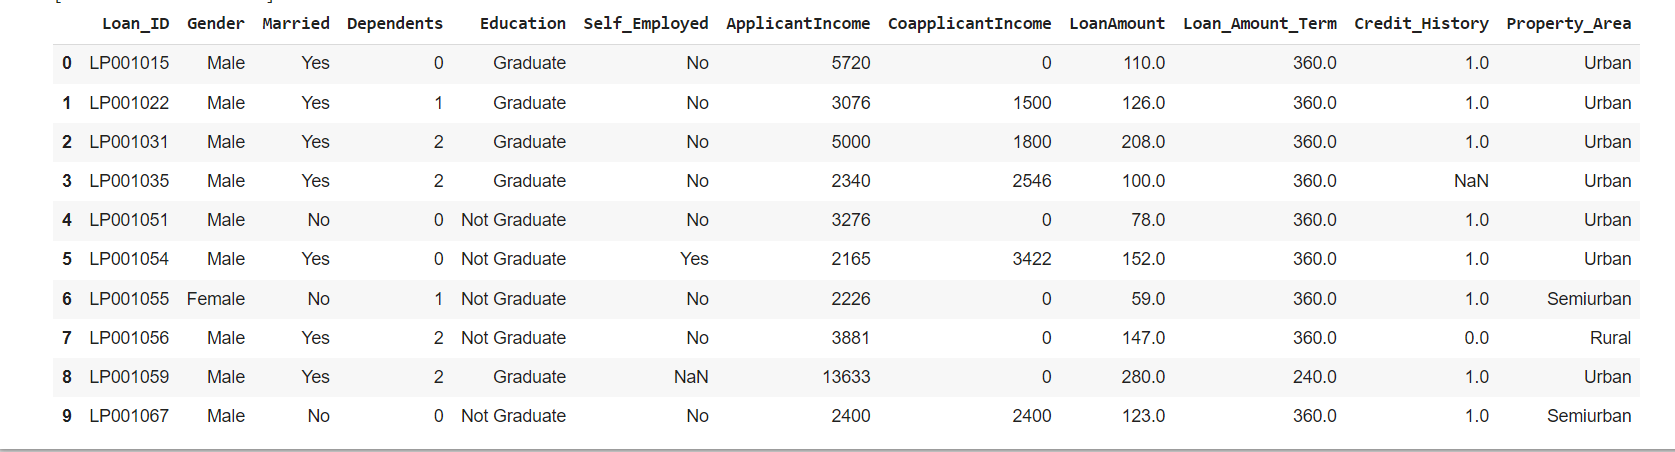
Task: Click coapplicant income value 3422
Action: 1032,259
